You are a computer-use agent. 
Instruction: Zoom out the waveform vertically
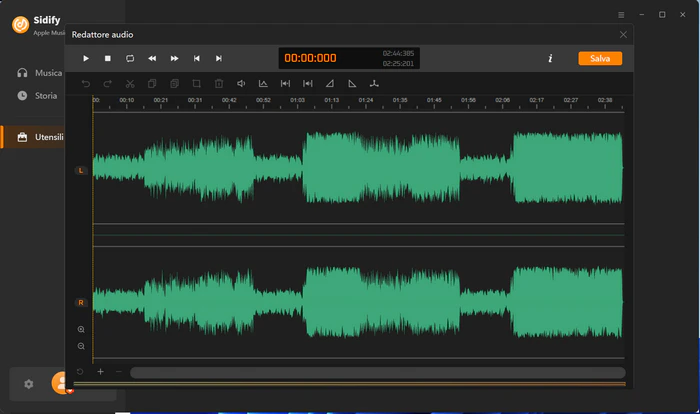(81, 346)
